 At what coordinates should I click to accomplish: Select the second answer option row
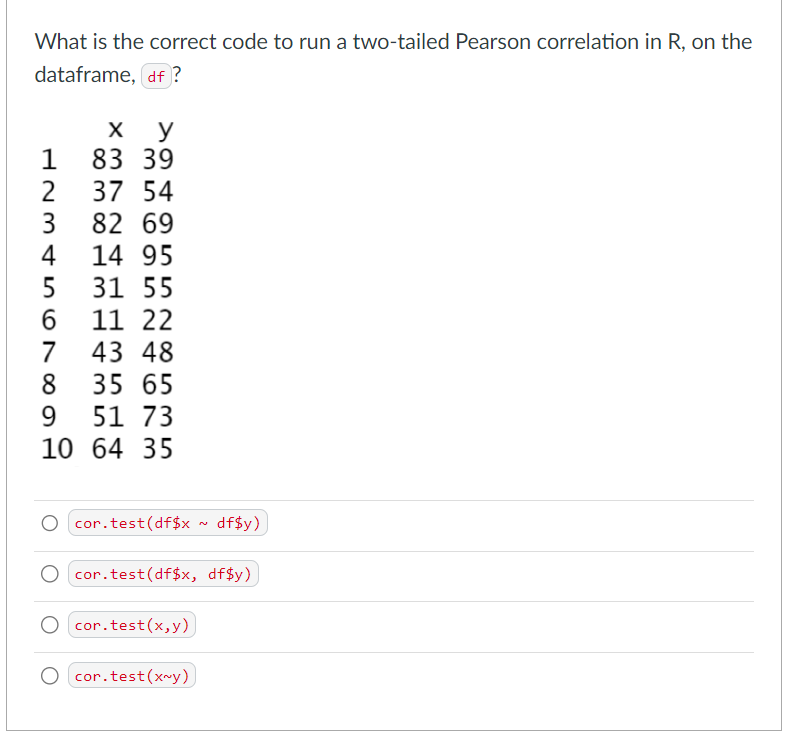coord(400,573)
